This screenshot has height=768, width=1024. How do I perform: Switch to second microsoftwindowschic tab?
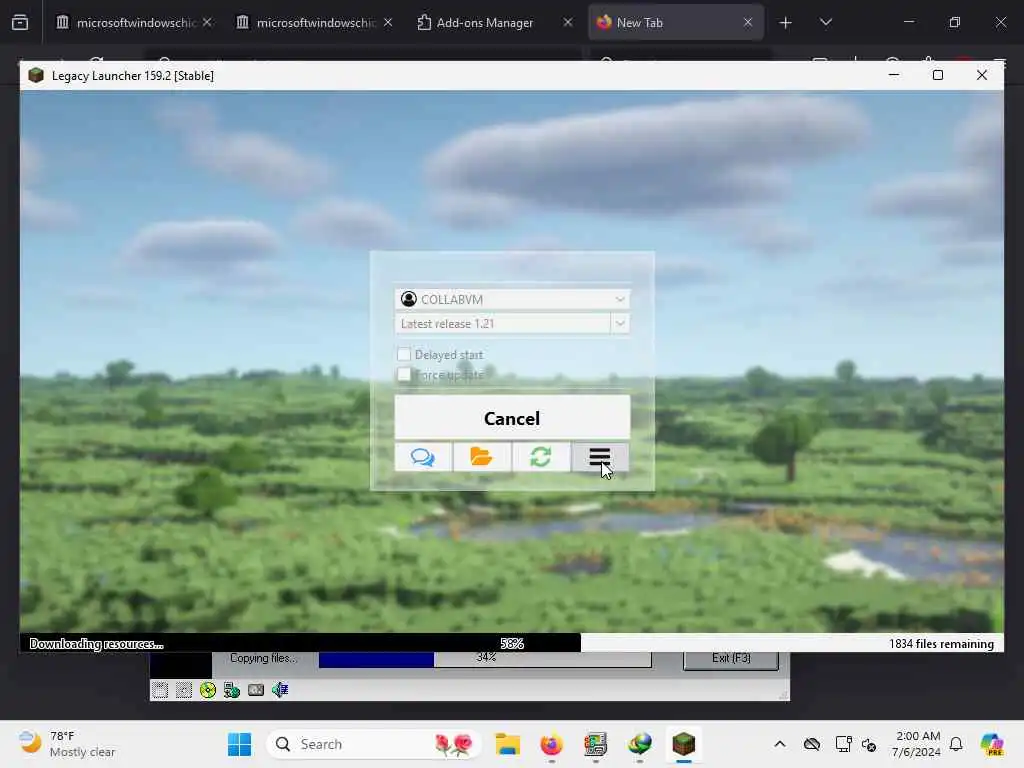coord(315,22)
